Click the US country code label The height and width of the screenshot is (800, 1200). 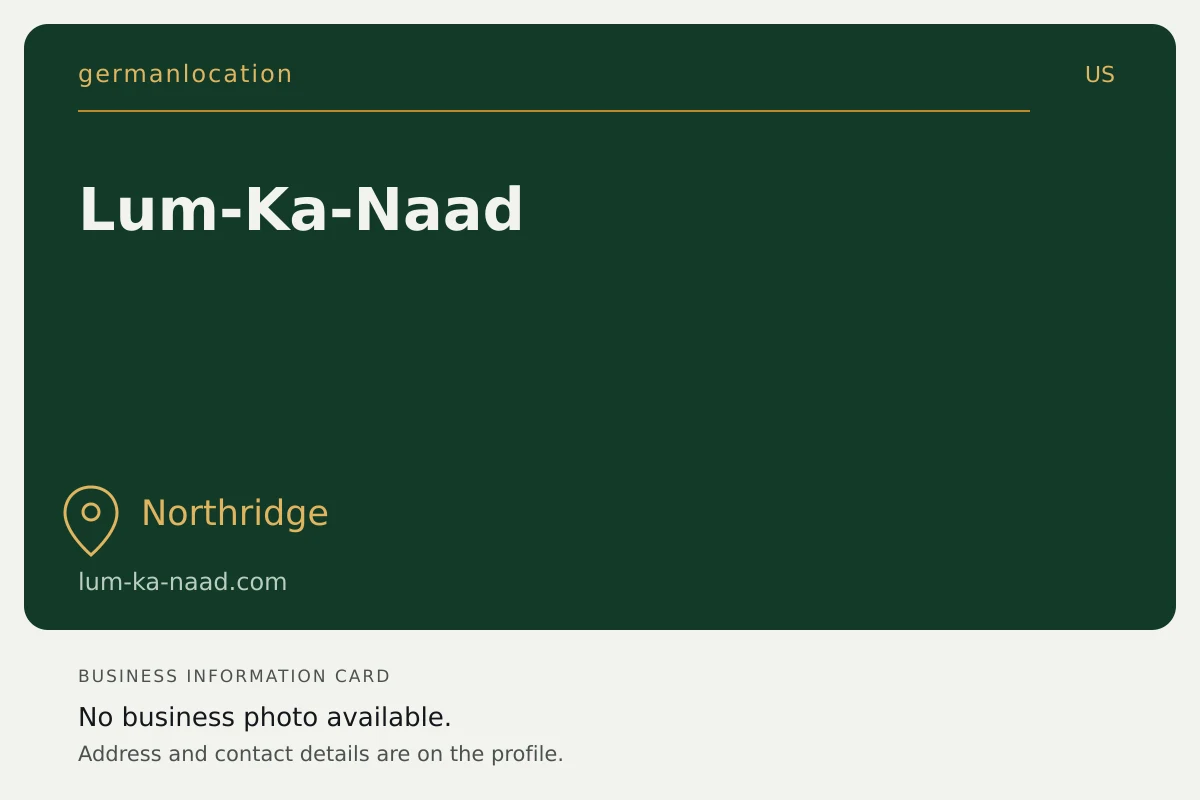[1100, 75]
